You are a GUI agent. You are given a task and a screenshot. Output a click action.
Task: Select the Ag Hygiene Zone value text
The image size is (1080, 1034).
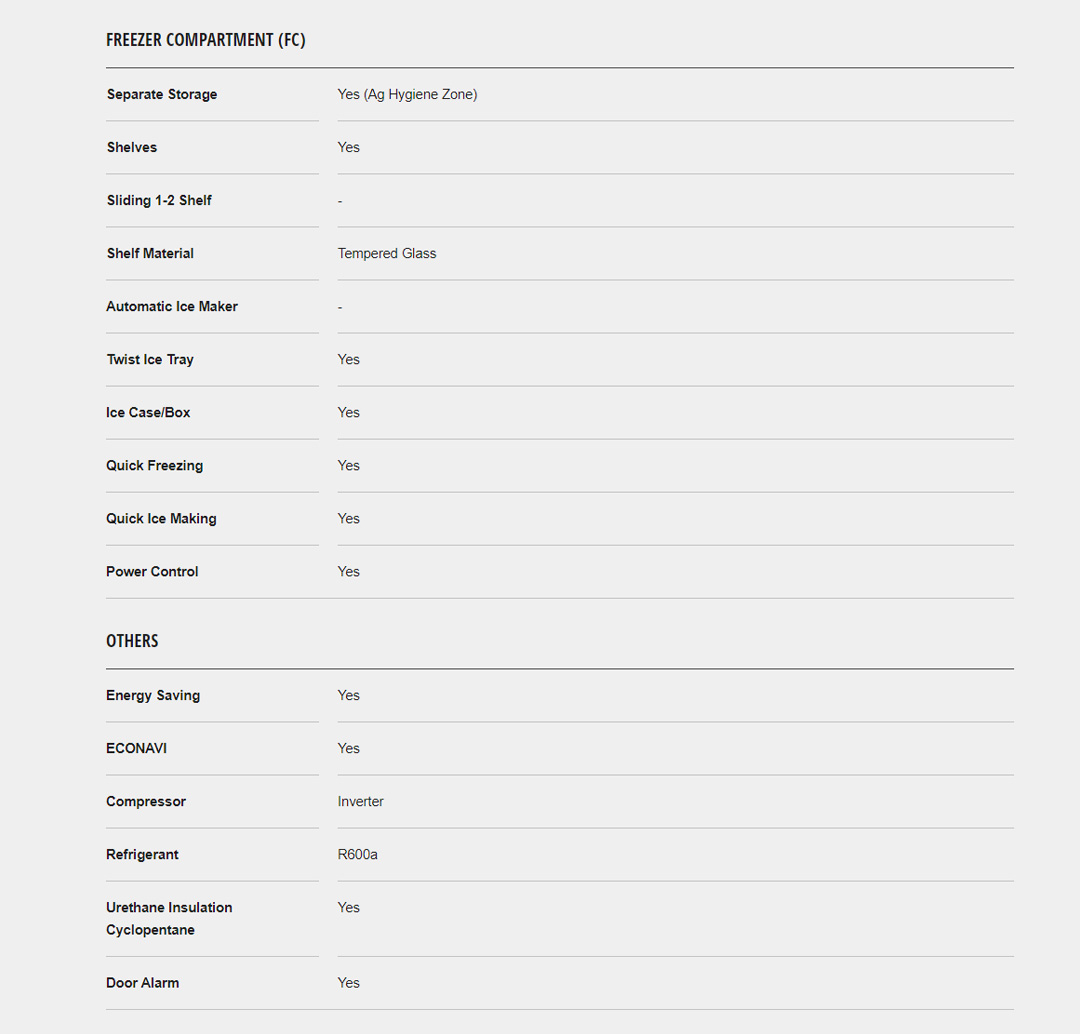coord(407,94)
